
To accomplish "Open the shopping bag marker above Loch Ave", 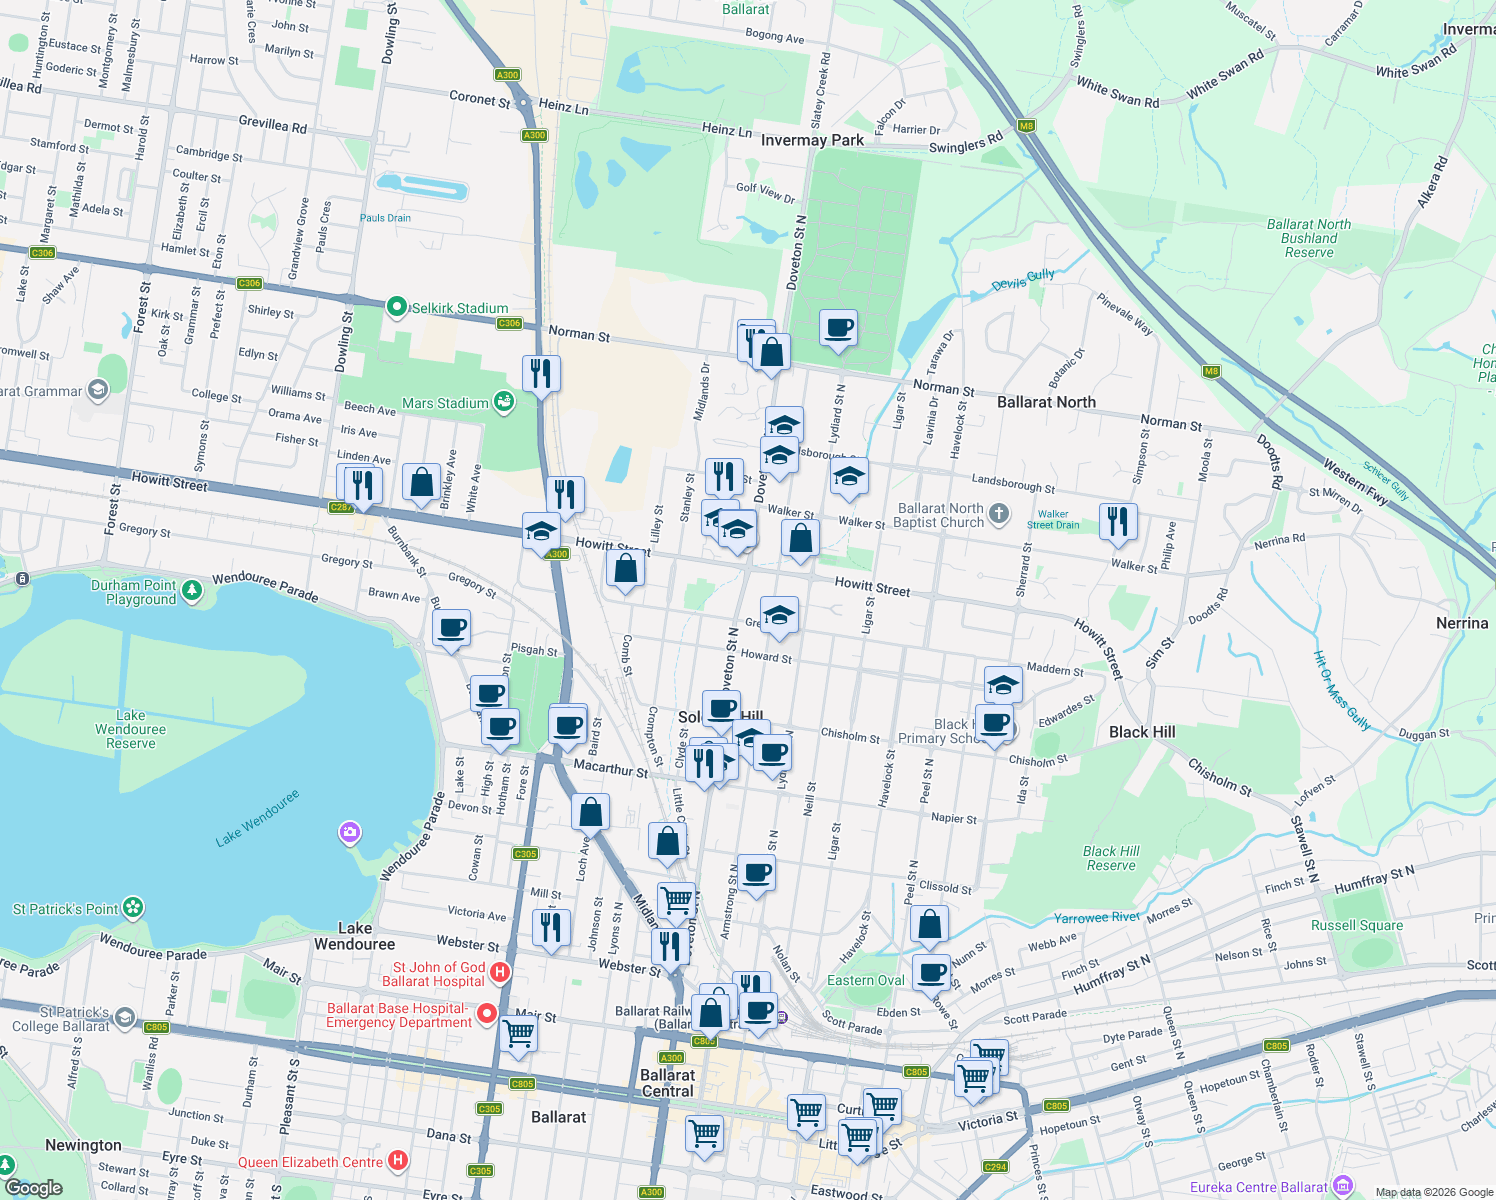I will point(591,813).
